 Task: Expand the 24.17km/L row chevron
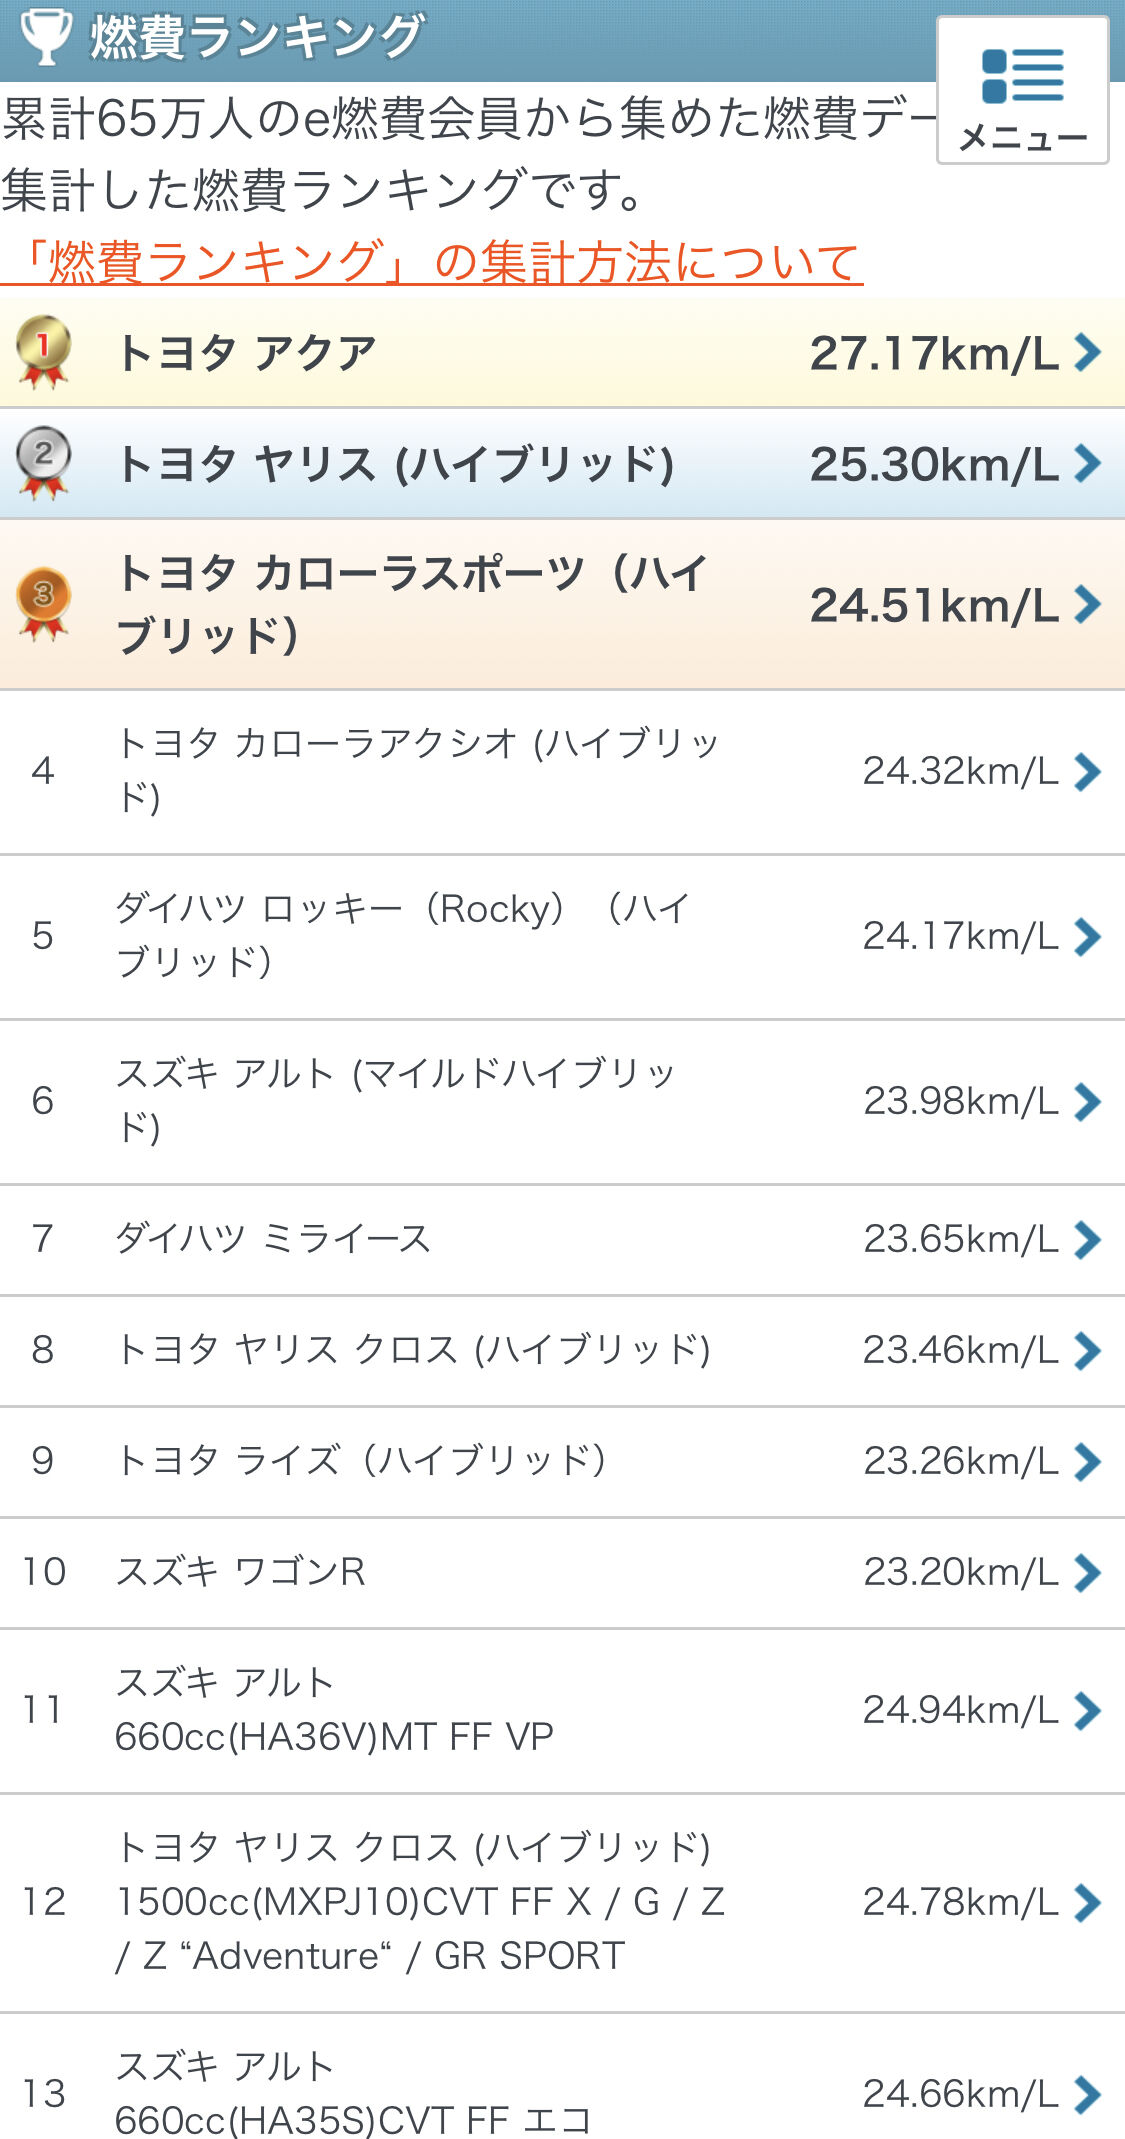click(1087, 937)
